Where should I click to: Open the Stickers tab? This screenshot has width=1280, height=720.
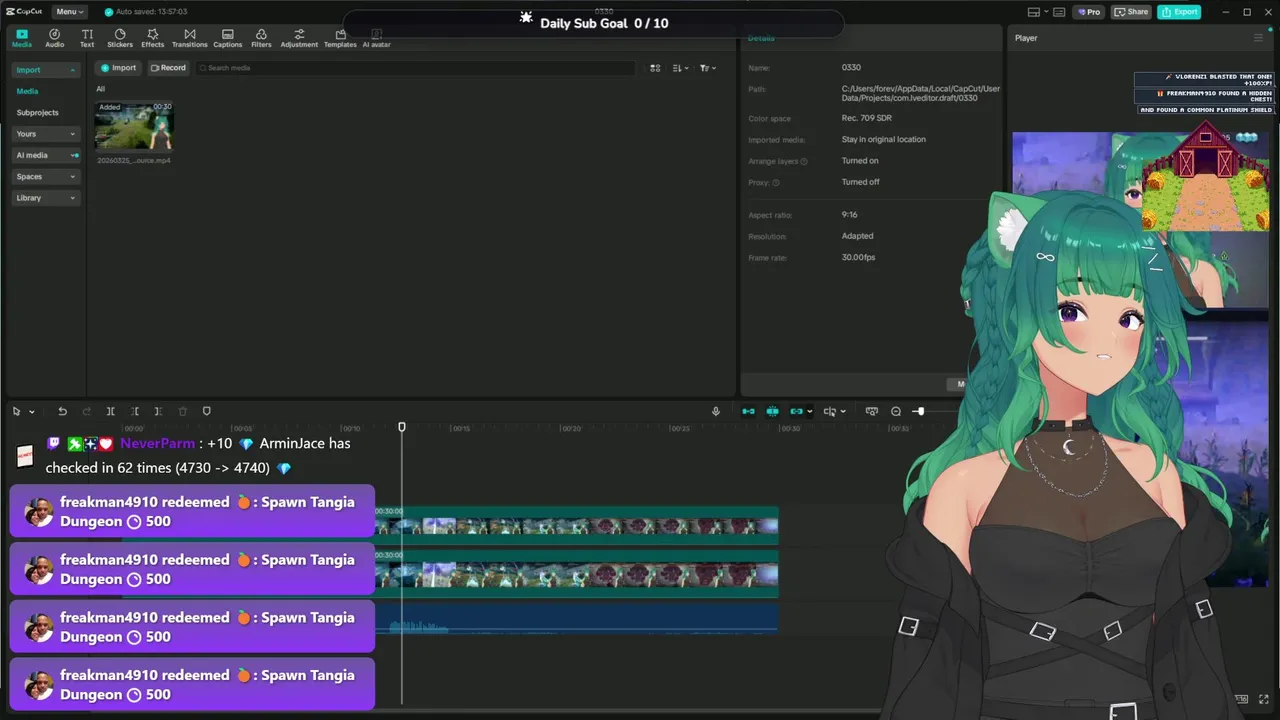120,38
